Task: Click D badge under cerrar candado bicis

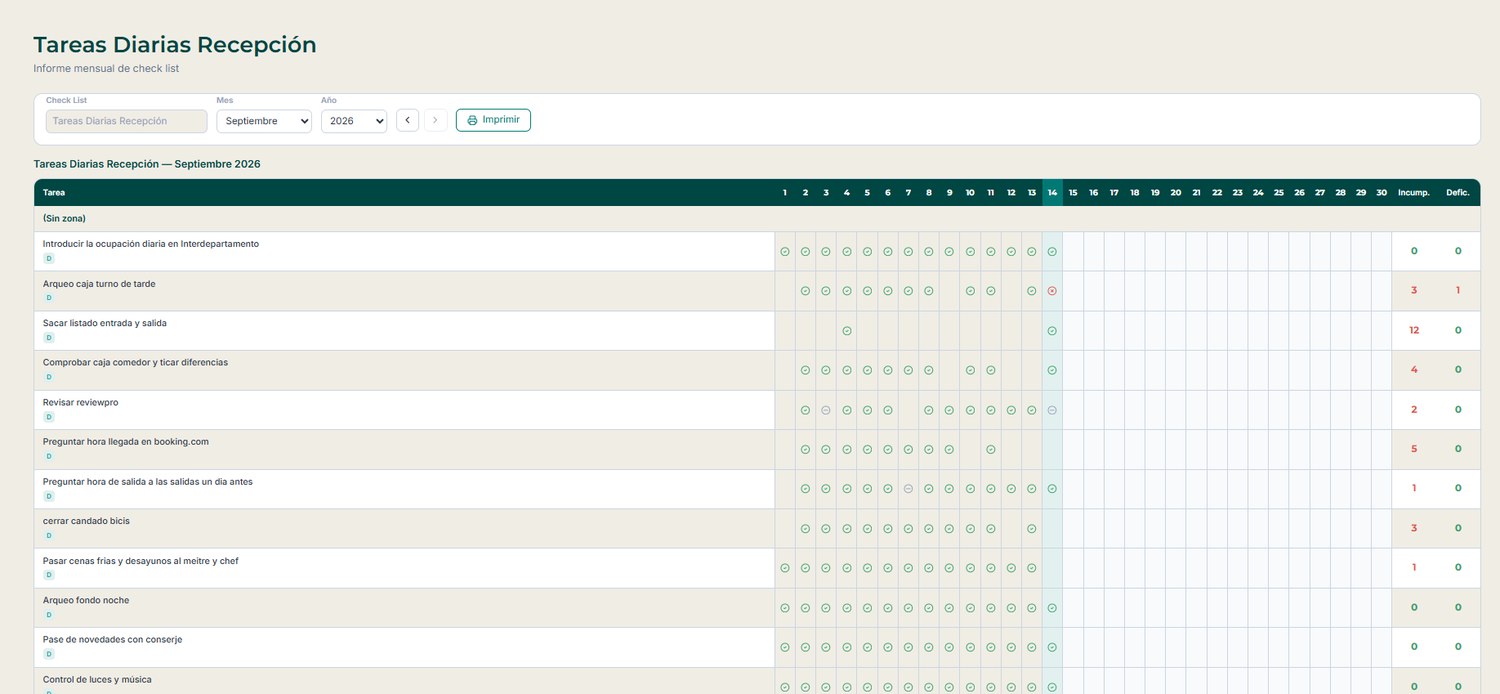Action: 48,536
